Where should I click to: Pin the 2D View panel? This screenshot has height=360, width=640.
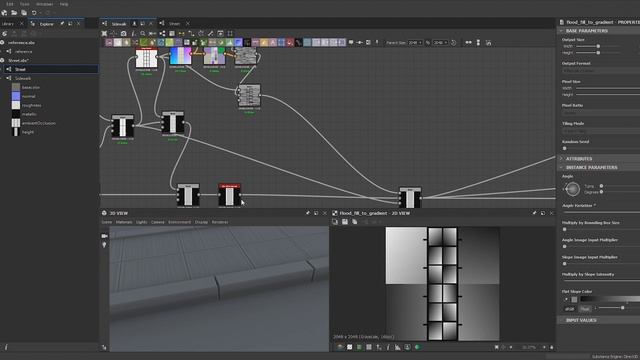[534, 213]
